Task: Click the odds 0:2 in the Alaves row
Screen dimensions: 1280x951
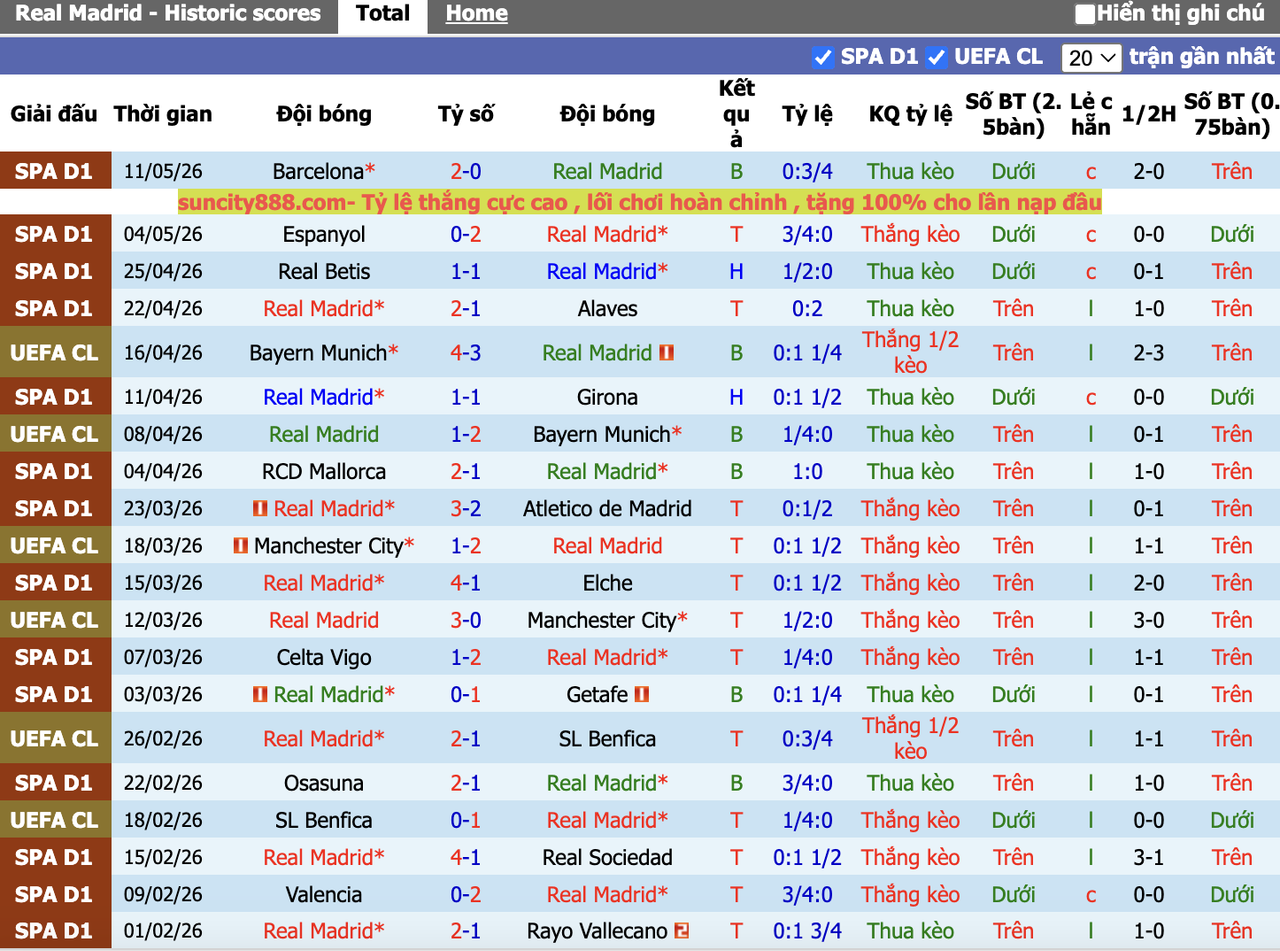Action: click(x=807, y=309)
